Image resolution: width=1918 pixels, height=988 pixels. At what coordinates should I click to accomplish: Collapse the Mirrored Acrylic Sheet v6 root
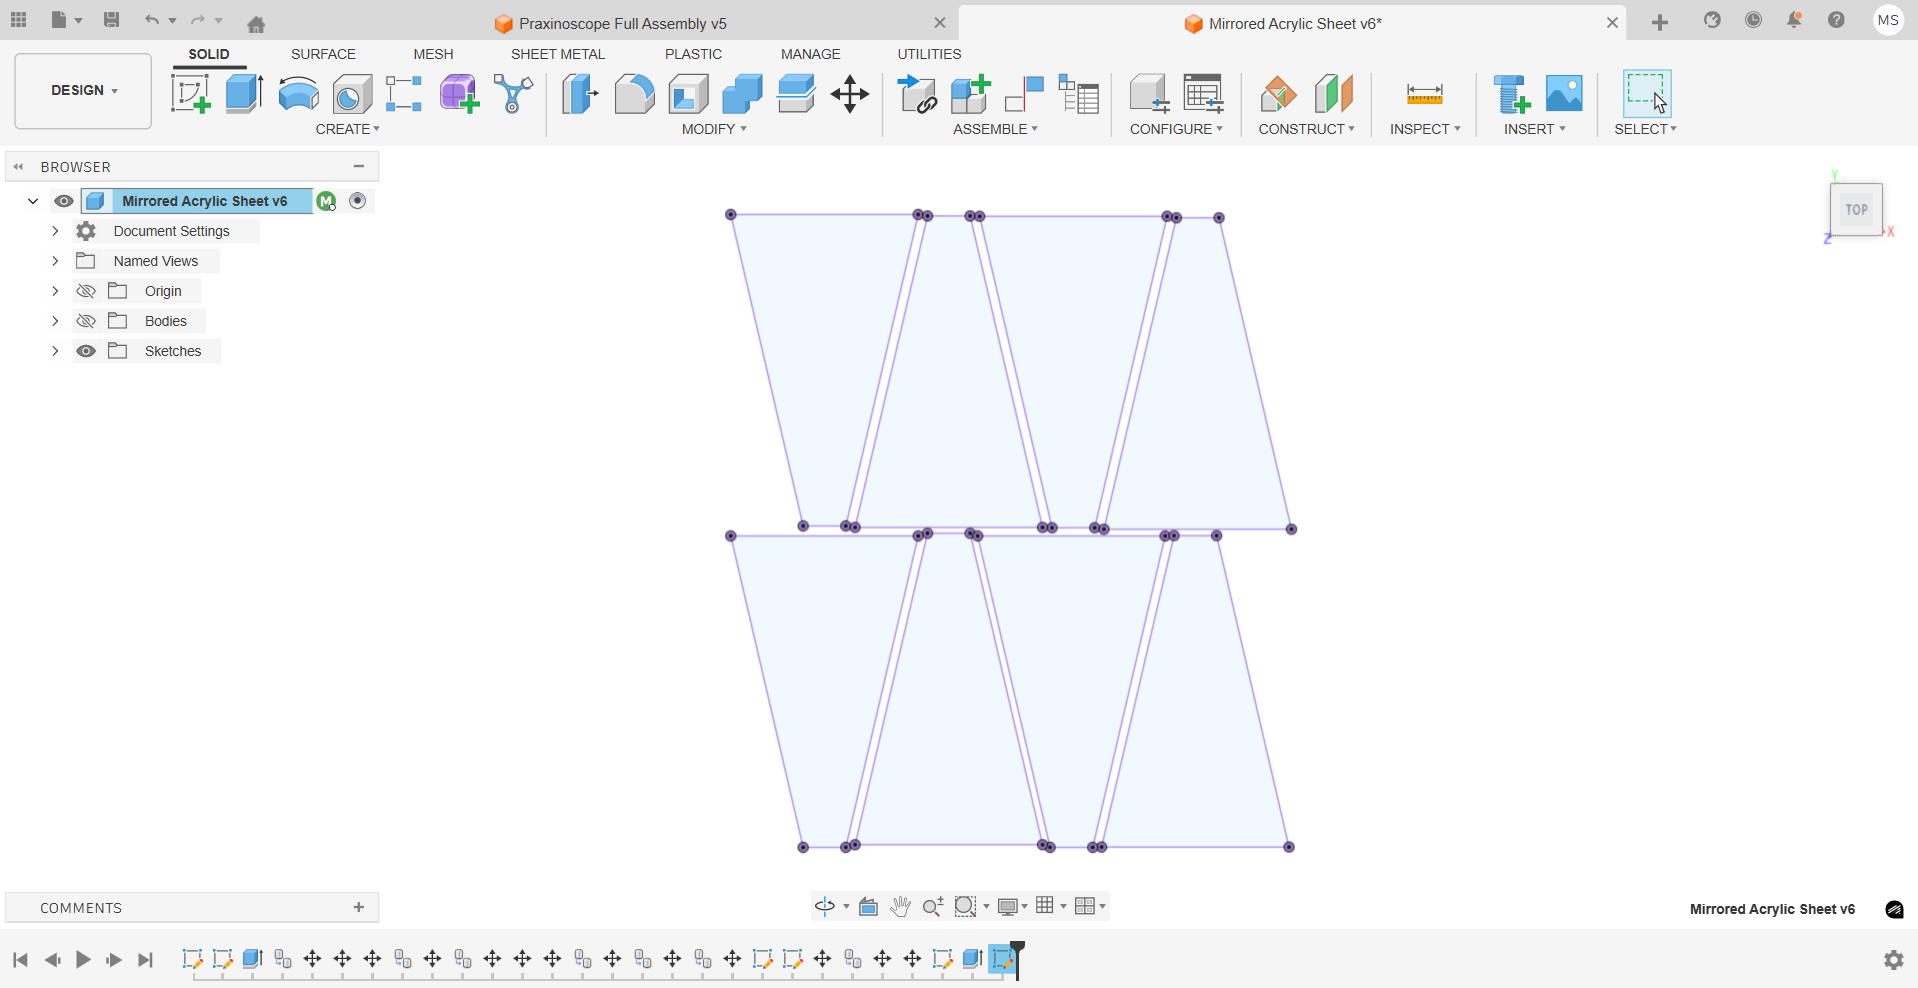tap(33, 201)
